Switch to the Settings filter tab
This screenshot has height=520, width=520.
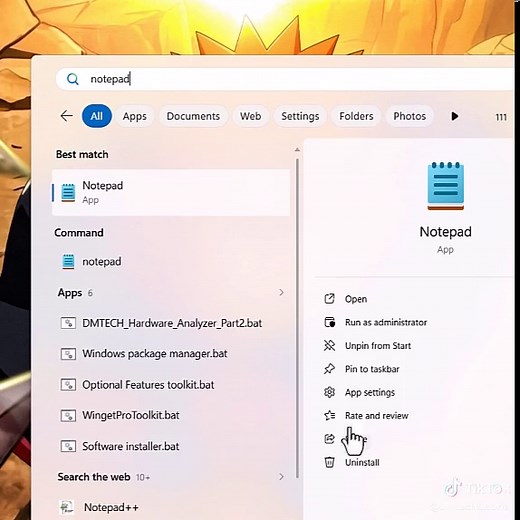300,116
